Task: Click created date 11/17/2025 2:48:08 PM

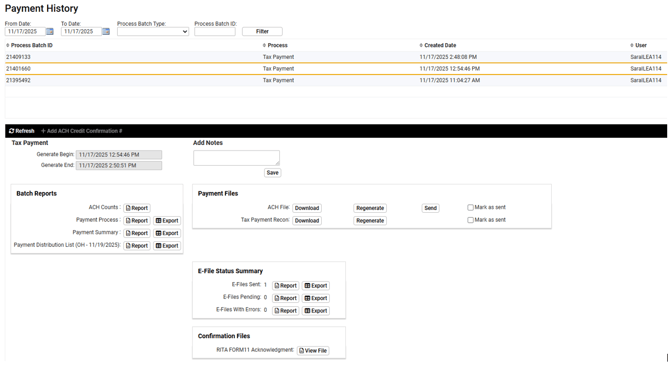Action: [448, 57]
